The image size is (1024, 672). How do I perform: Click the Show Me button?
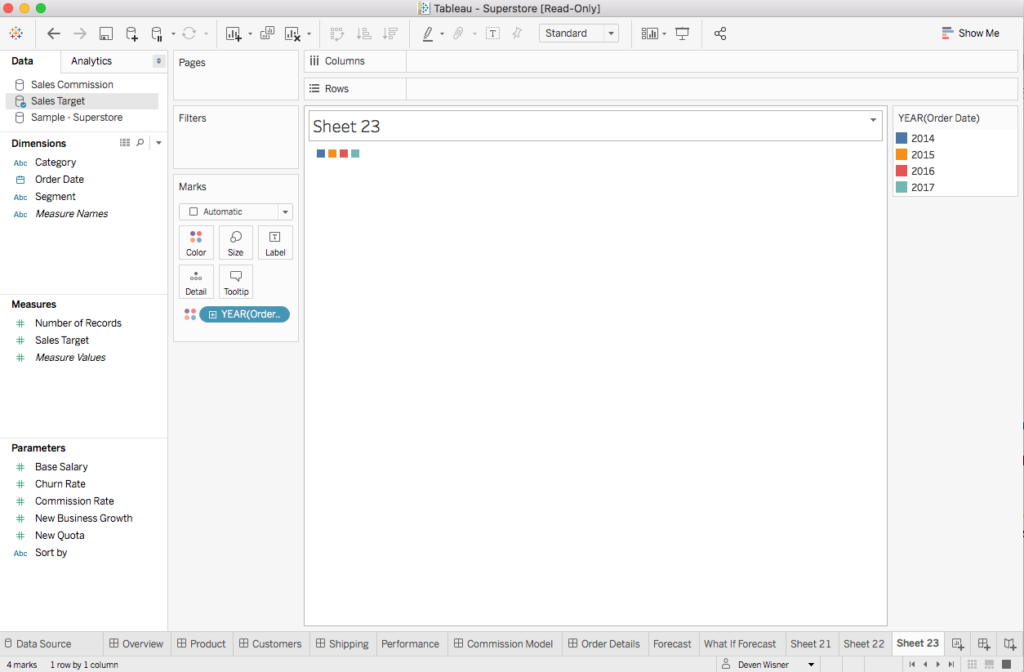pos(970,33)
